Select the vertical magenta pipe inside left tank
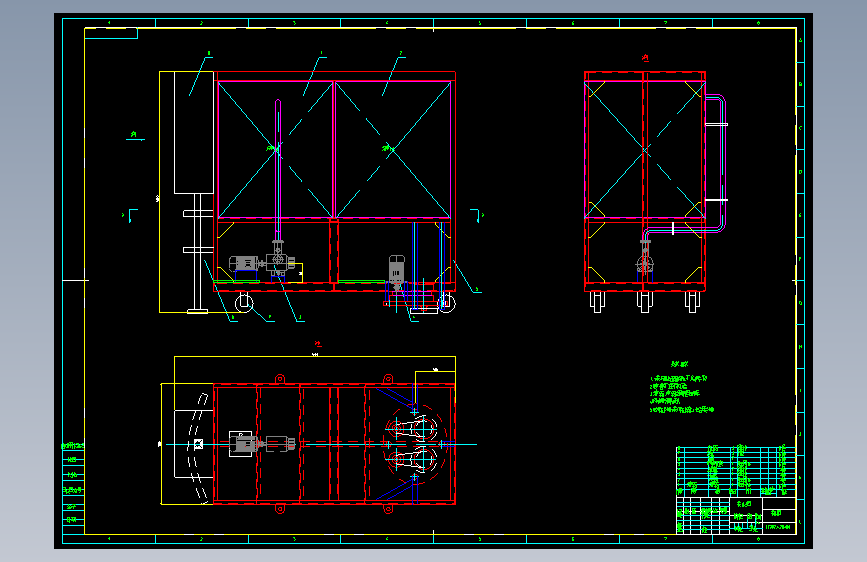Viewport: 867px width, 562px height. click(x=278, y=169)
